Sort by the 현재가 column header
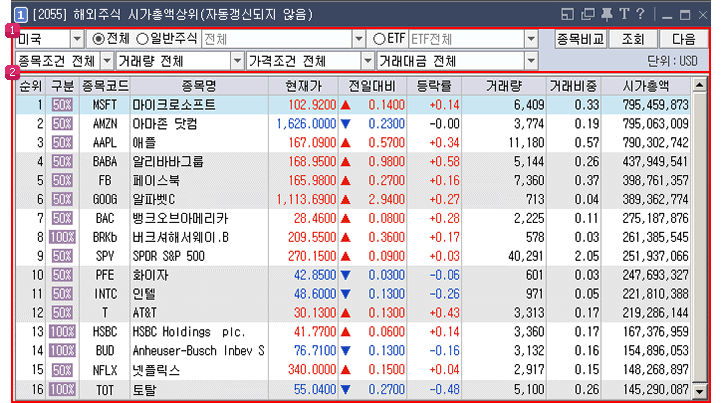The width and height of the screenshot is (723, 403). click(x=303, y=86)
